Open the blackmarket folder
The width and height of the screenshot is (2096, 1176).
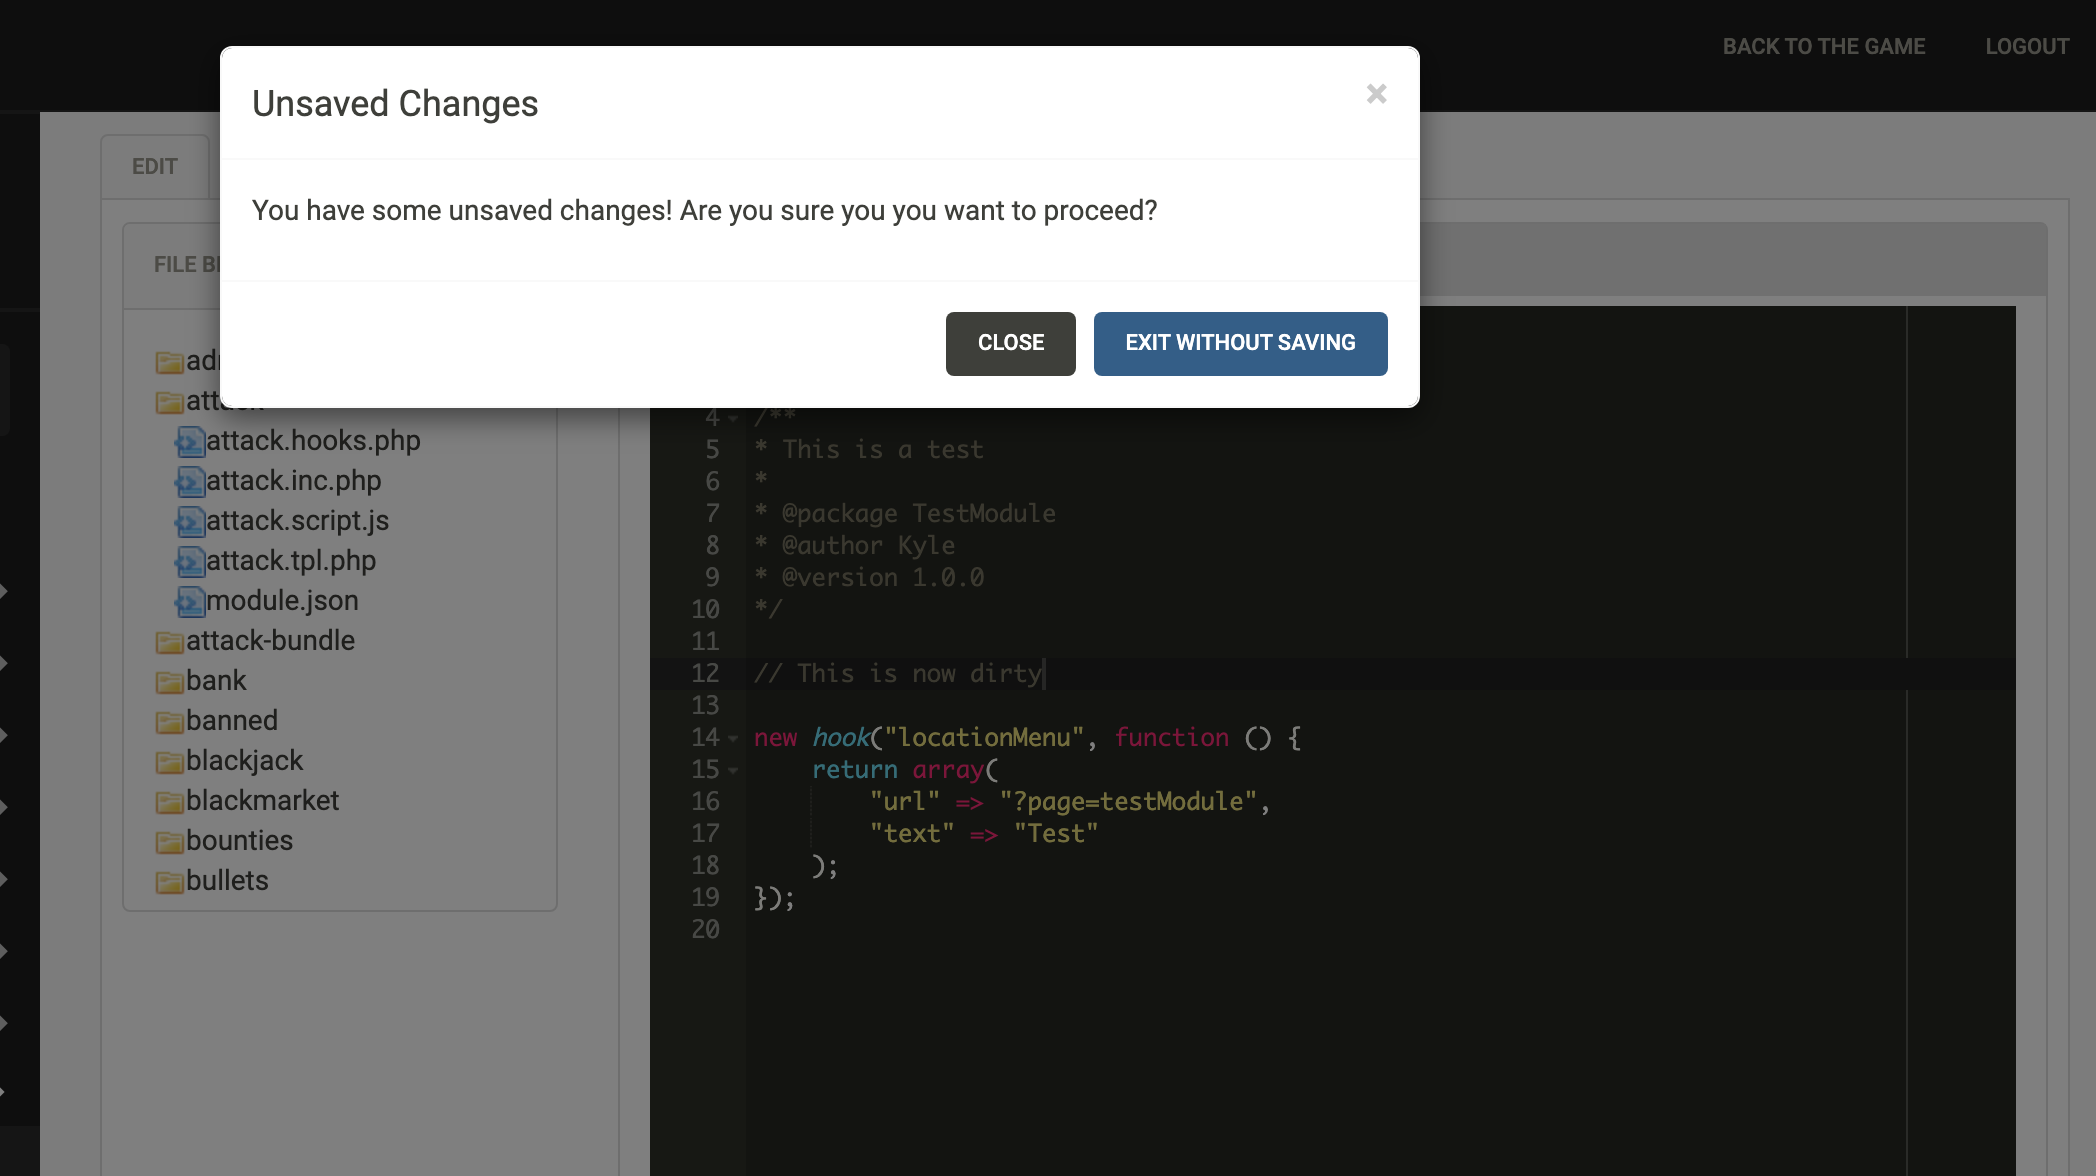pos(262,801)
